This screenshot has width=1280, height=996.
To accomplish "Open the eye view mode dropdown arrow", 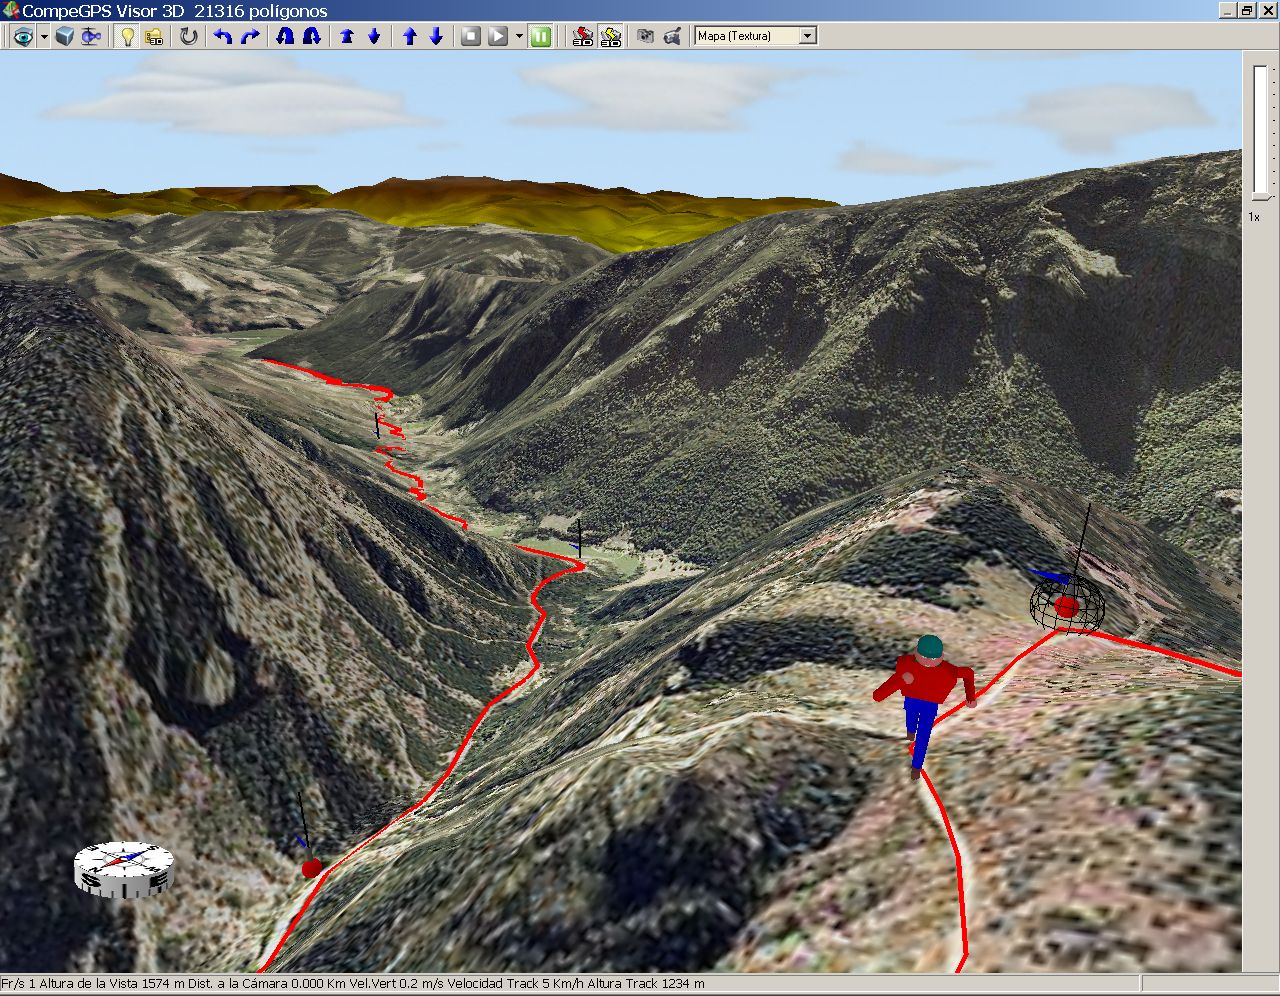I will coord(43,37).
